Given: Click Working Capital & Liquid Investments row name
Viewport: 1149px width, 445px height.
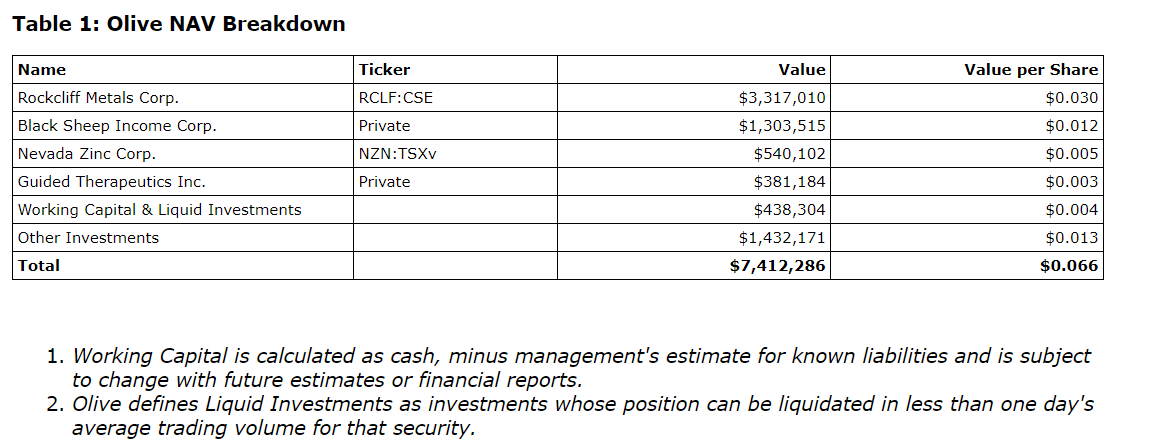Looking at the screenshot, I should click(x=159, y=210).
